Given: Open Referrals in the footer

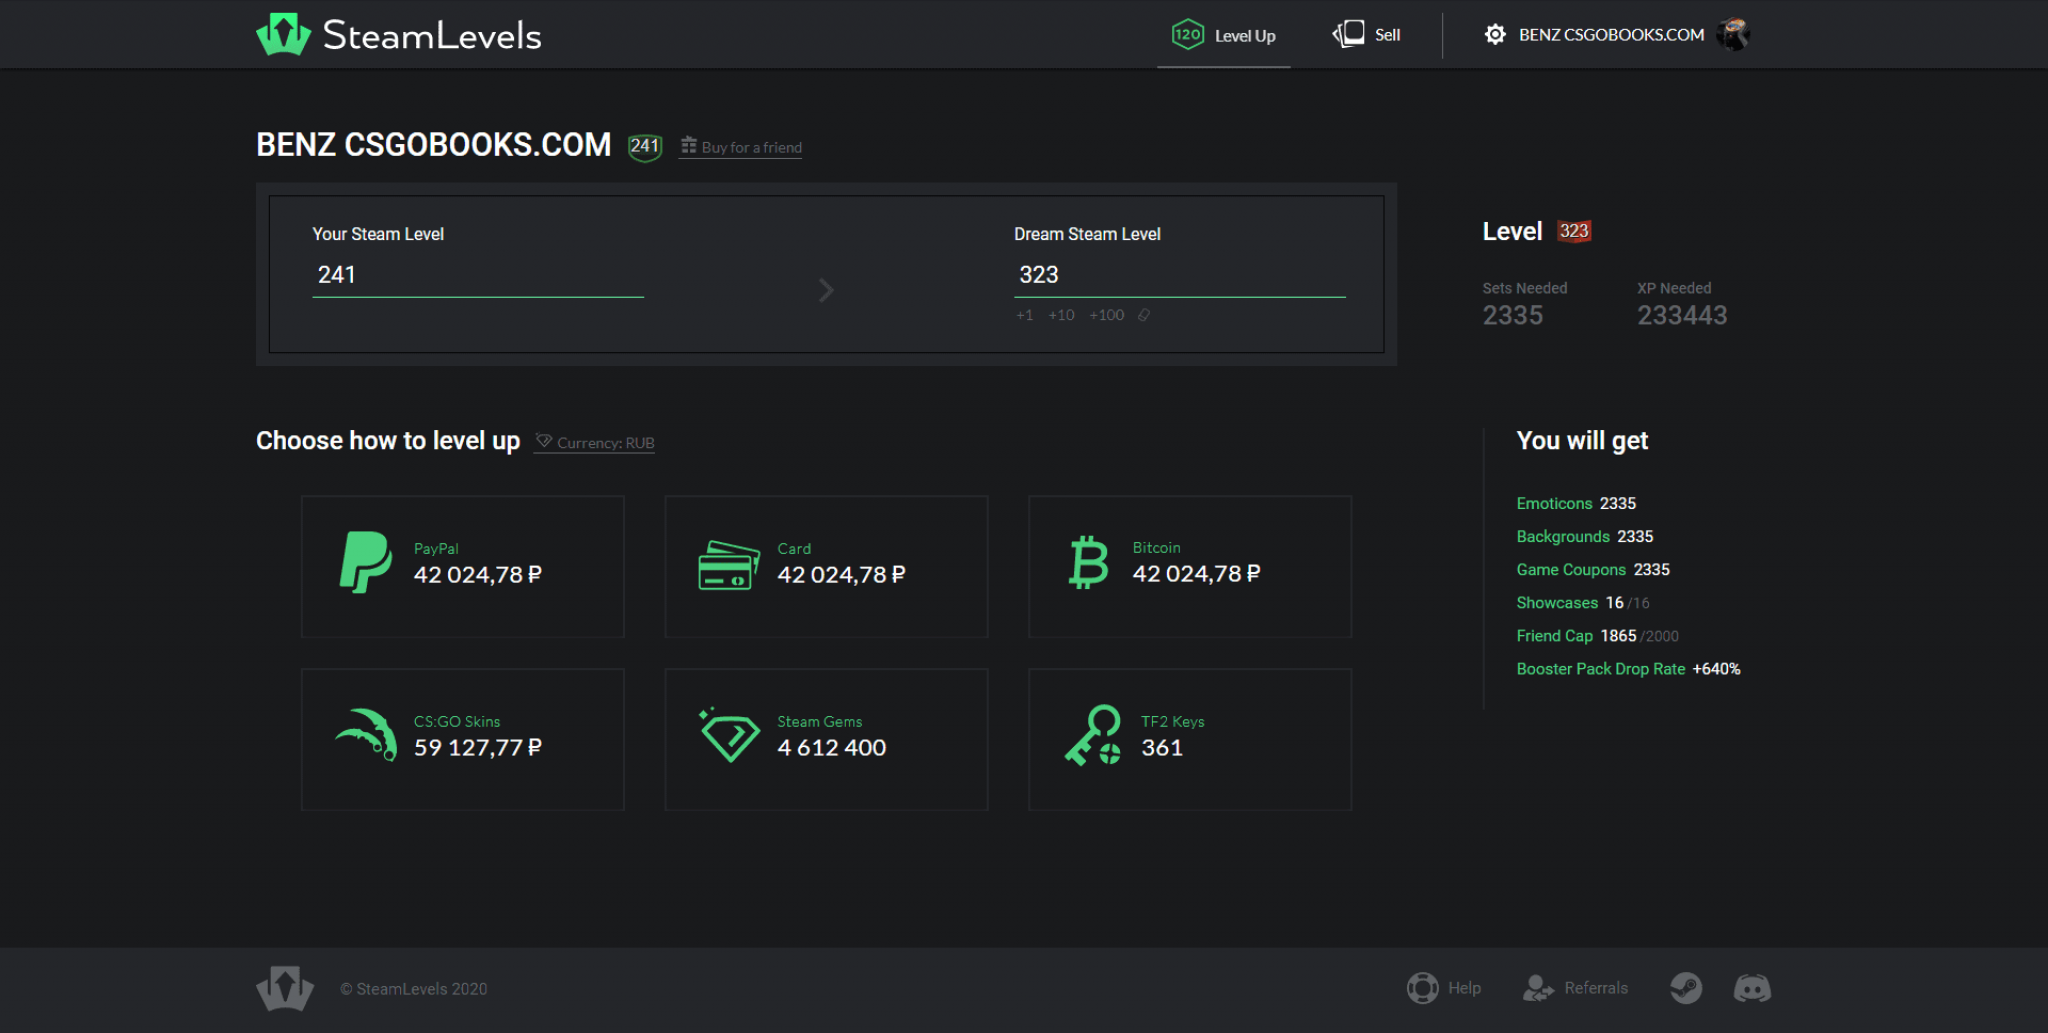Looking at the screenshot, I should pyautogui.click(x=1575, y=988).
